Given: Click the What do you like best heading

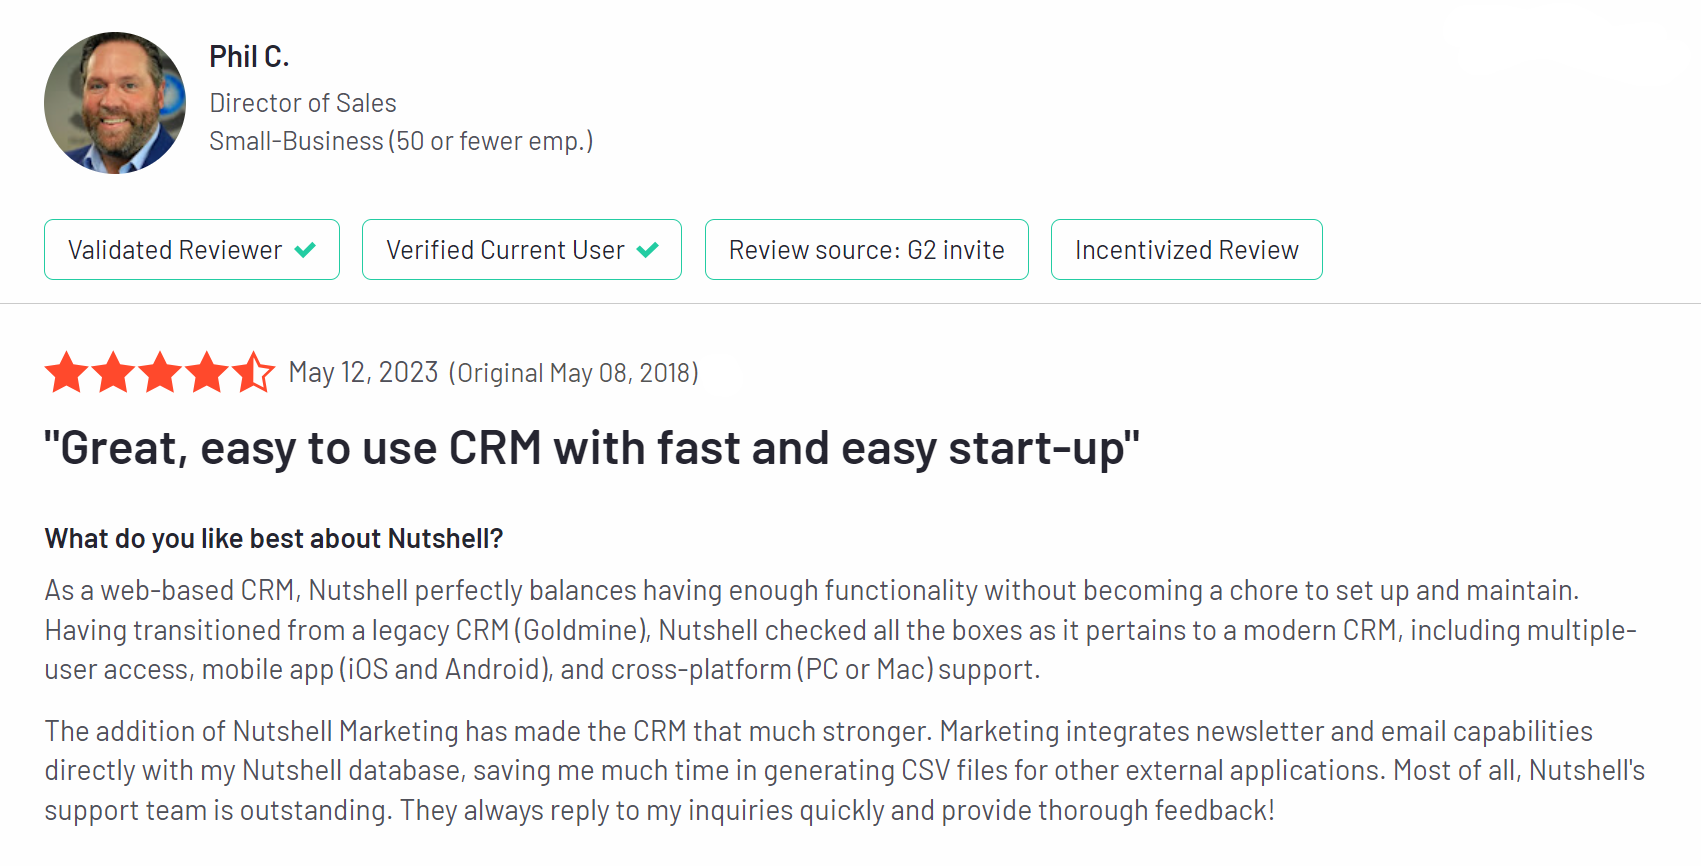Looking at the screenshot, I should [x=274, y=539].
